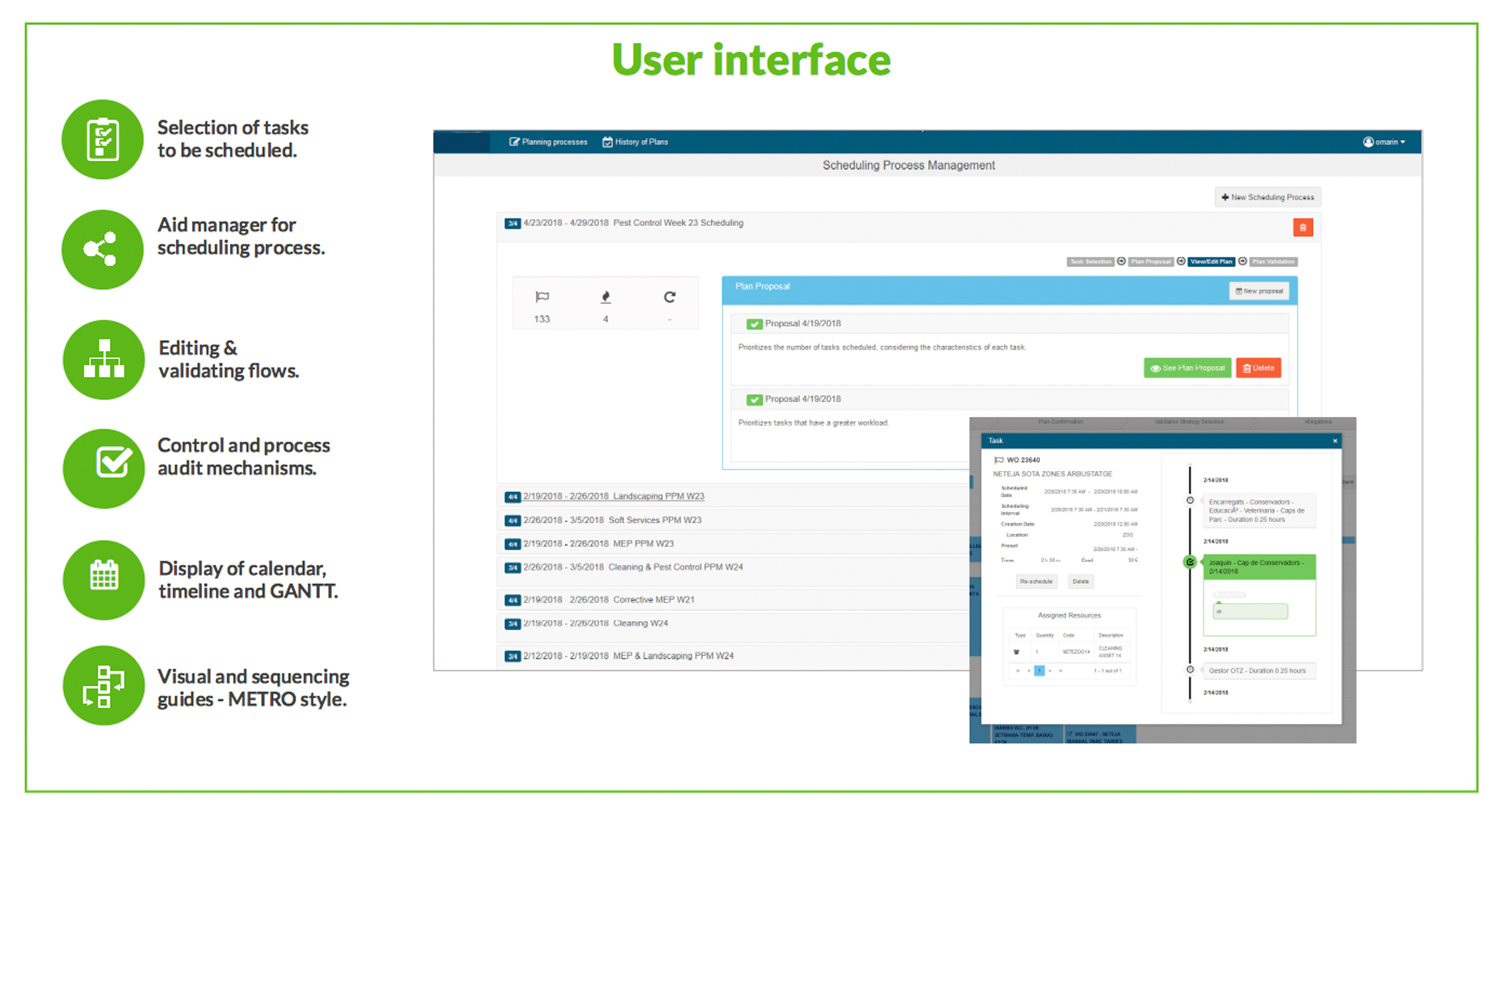This screenshot has height=1000, width=1500.
Task: Click the grey Delete button in Task dialog
Action: (1081, 581)
